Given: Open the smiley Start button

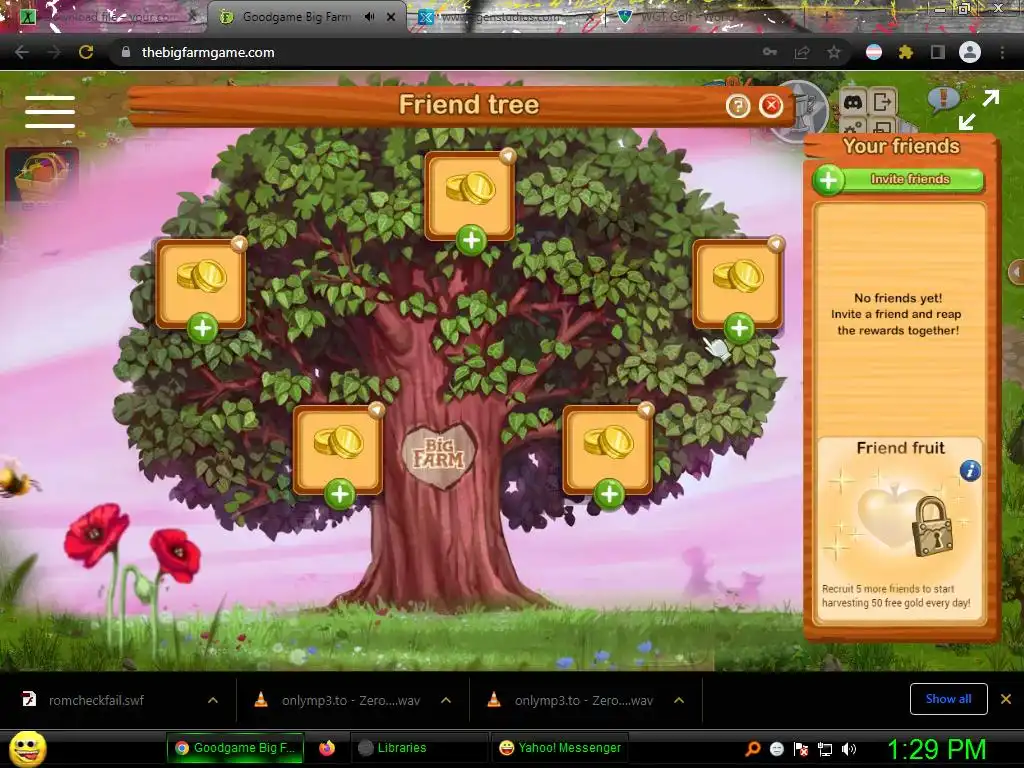Looking at the screenshot, I should pyautogui.click(x=28, y=748).
